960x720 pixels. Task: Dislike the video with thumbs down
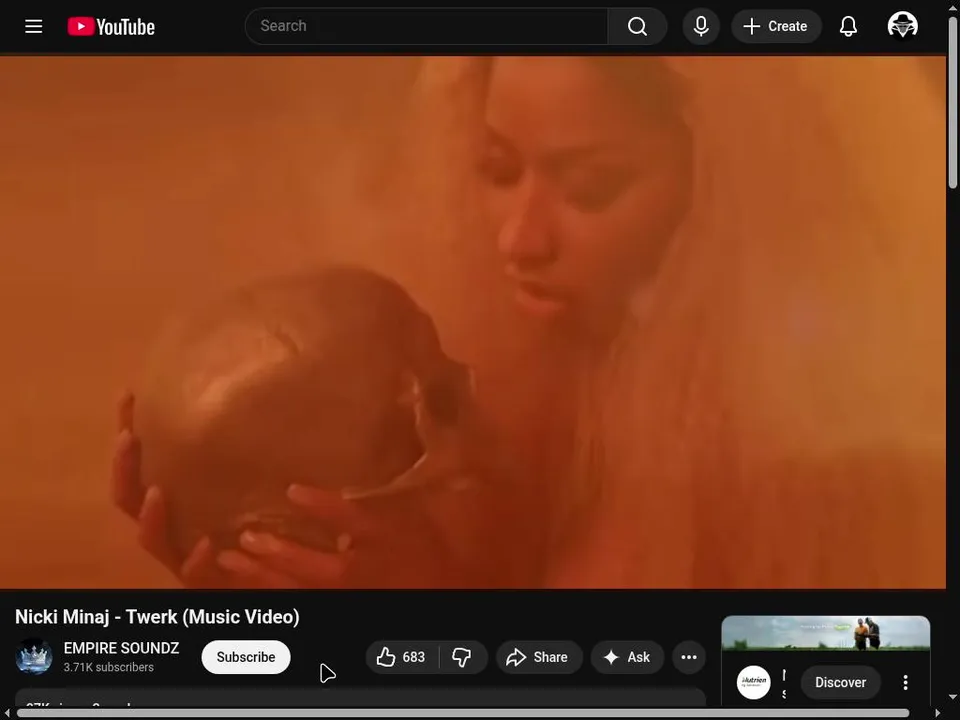(x=462, y=657)
